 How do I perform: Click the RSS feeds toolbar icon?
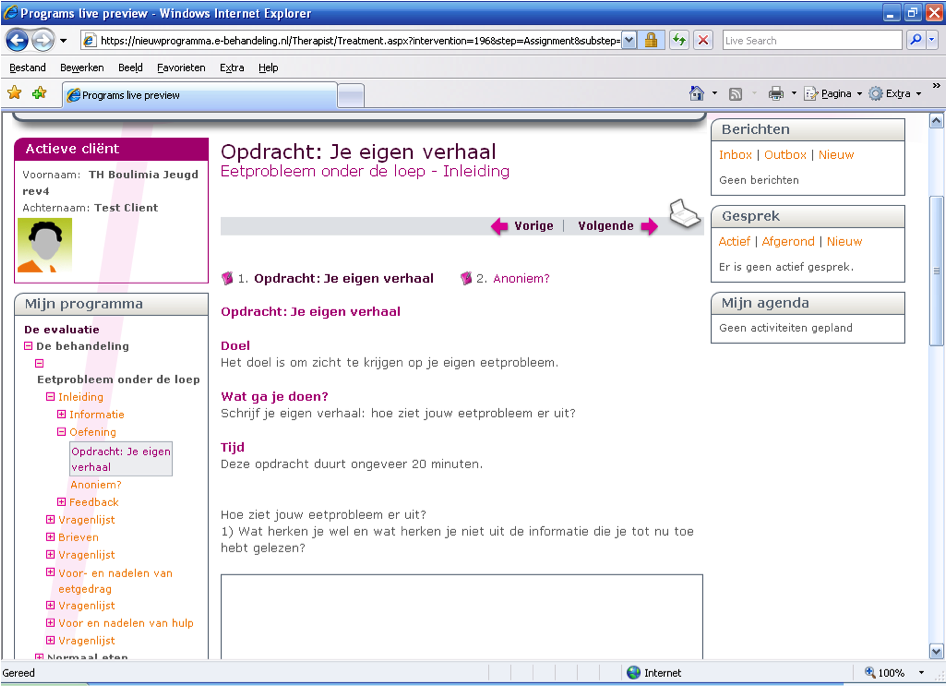[x=736, y=94]
